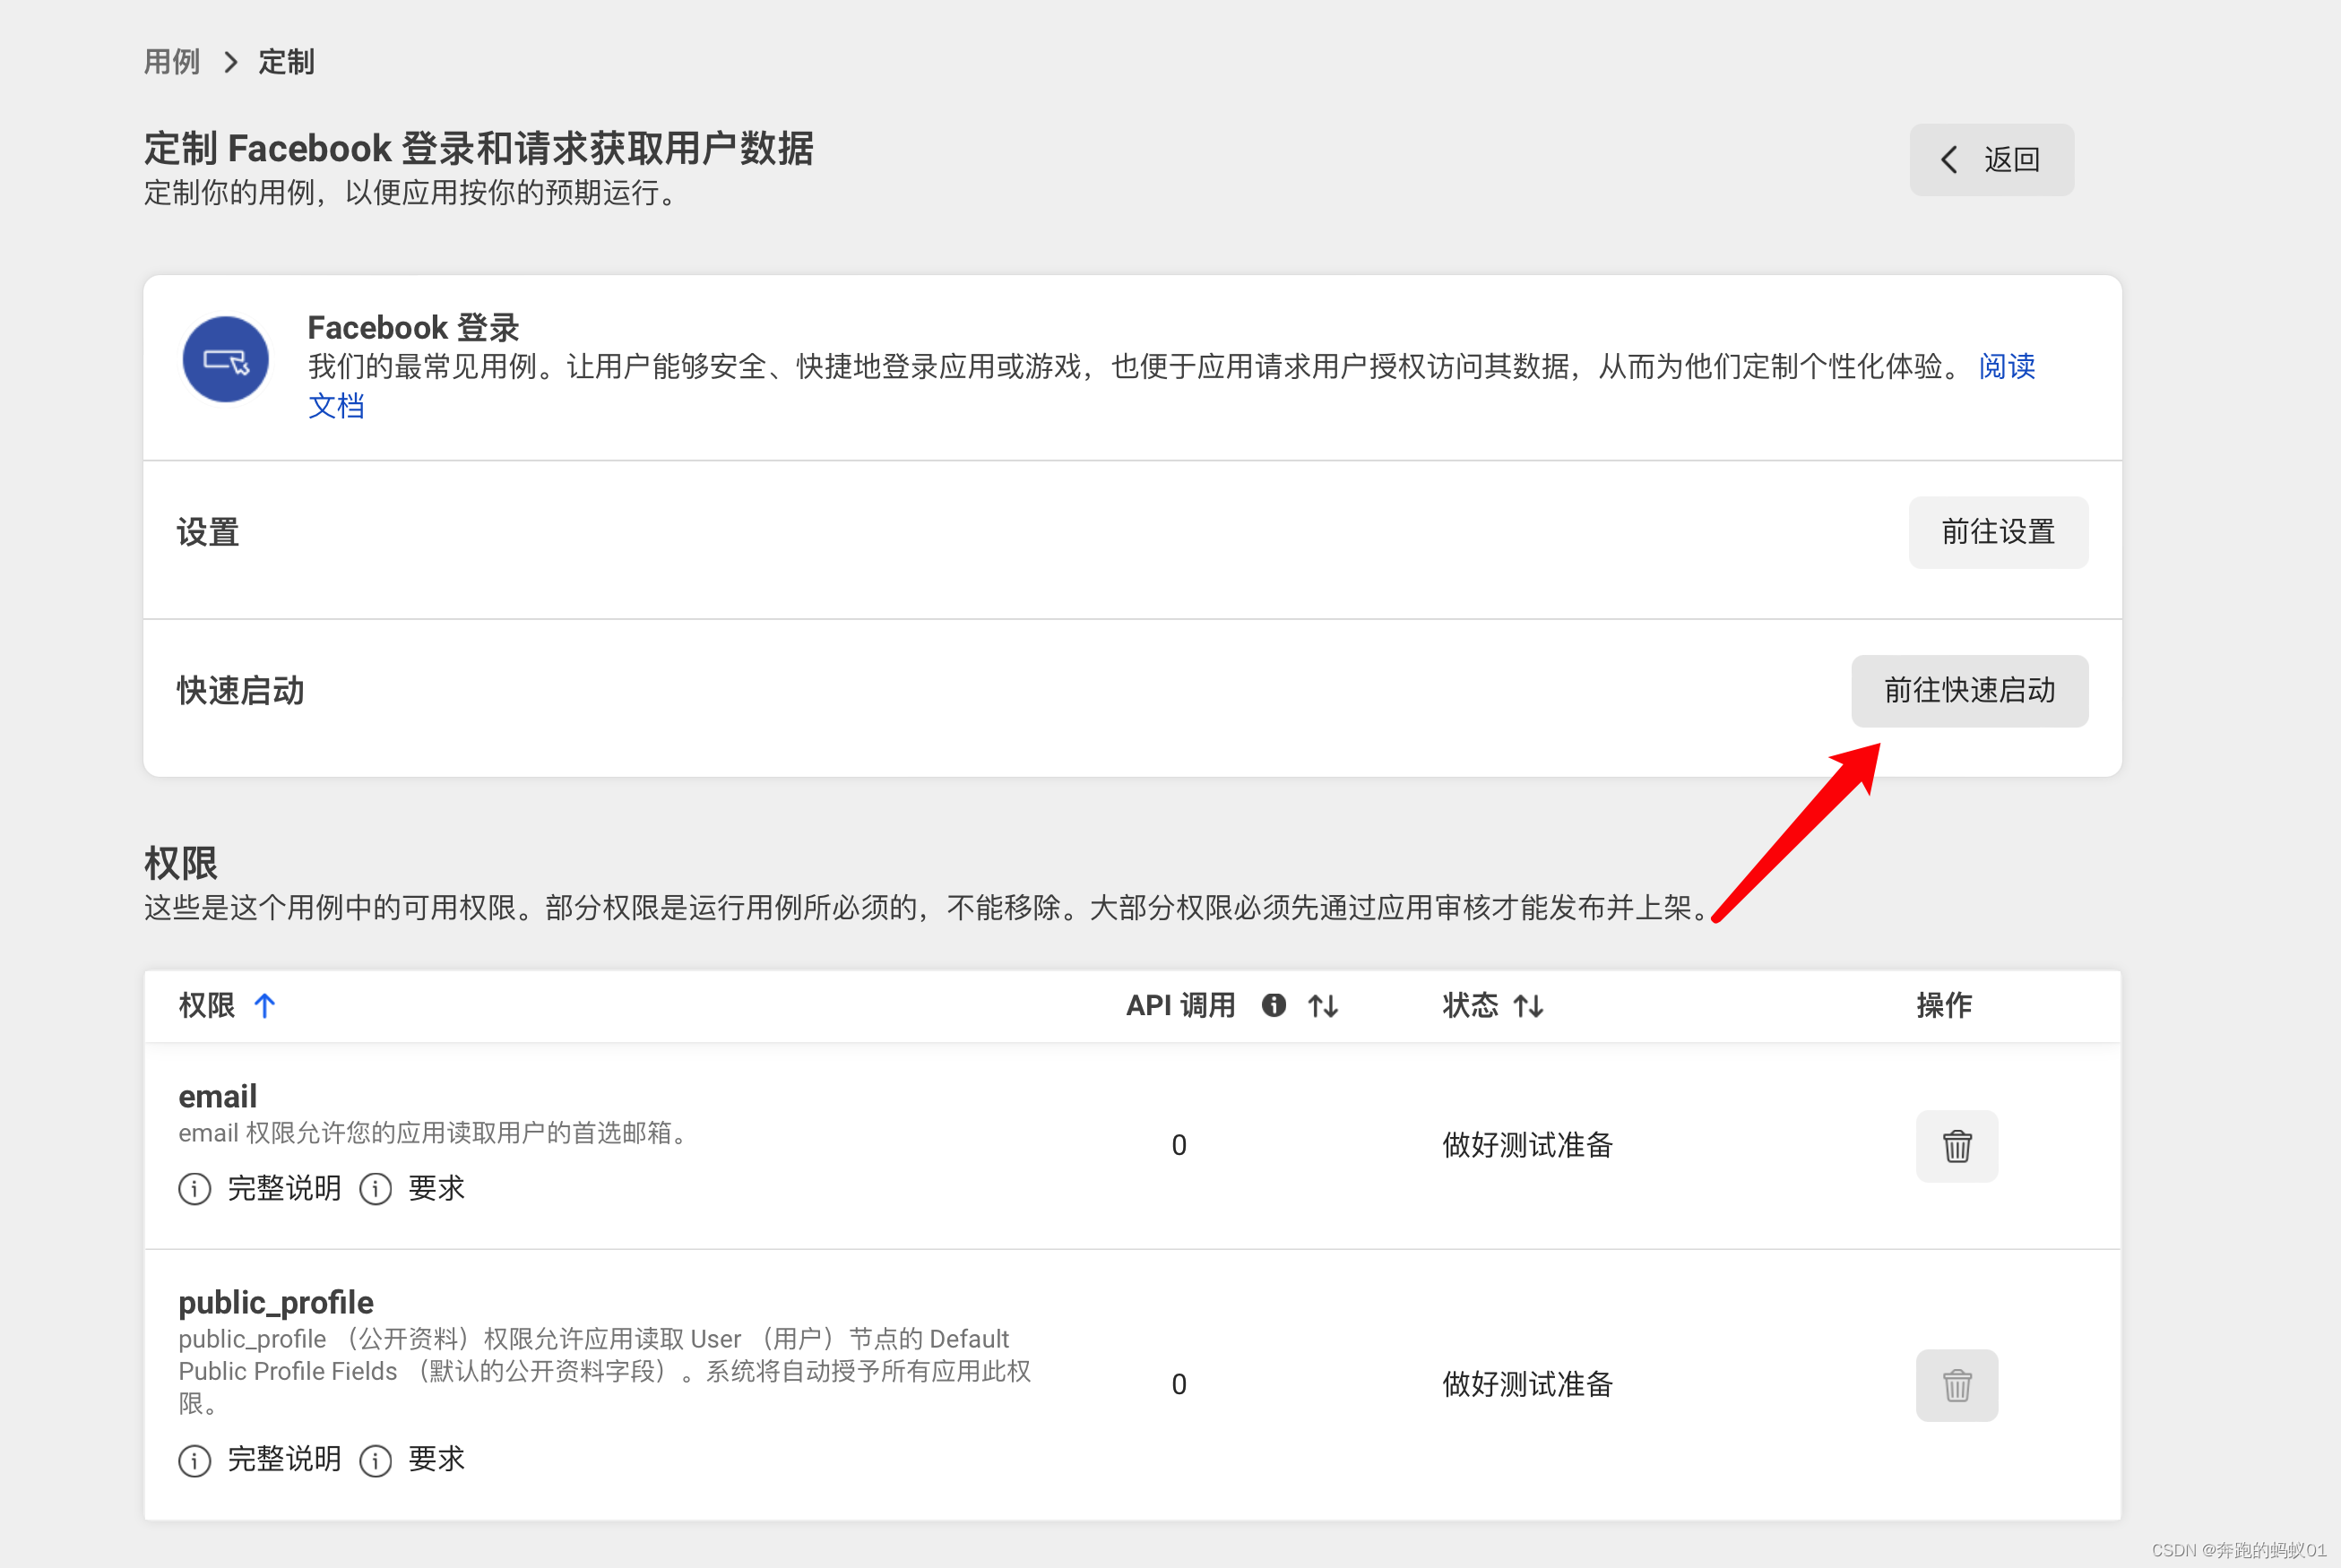Click the 前往快速启动 button
The width and height of the screenshot is (2341, 1568).
1969,691
